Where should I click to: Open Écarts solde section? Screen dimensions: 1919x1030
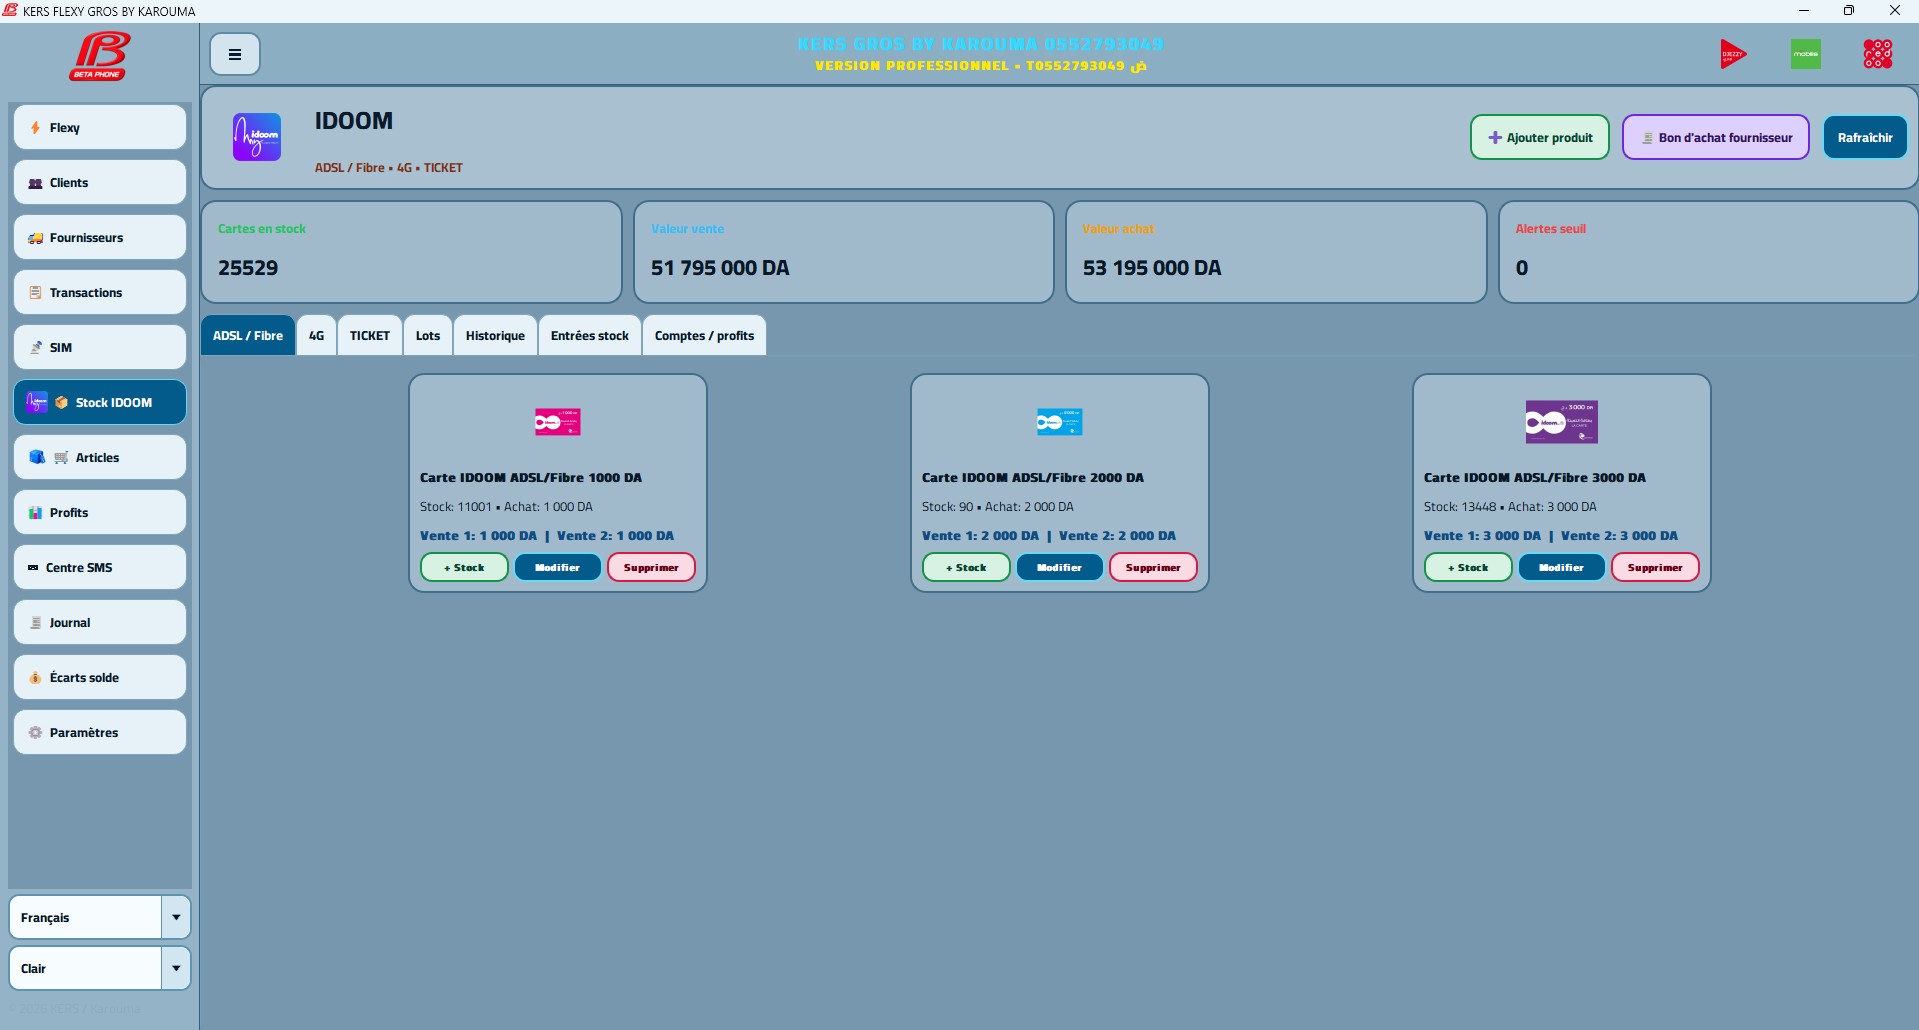click(x=100, y=677)
